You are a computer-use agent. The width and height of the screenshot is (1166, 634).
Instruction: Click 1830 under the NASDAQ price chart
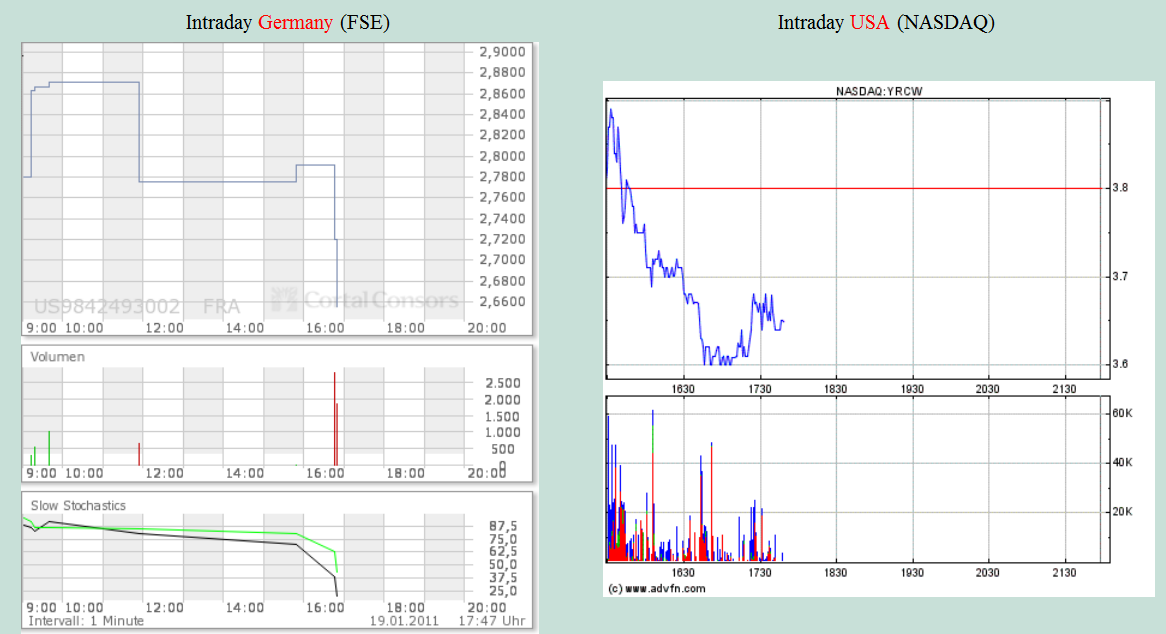tap(835, 389)
